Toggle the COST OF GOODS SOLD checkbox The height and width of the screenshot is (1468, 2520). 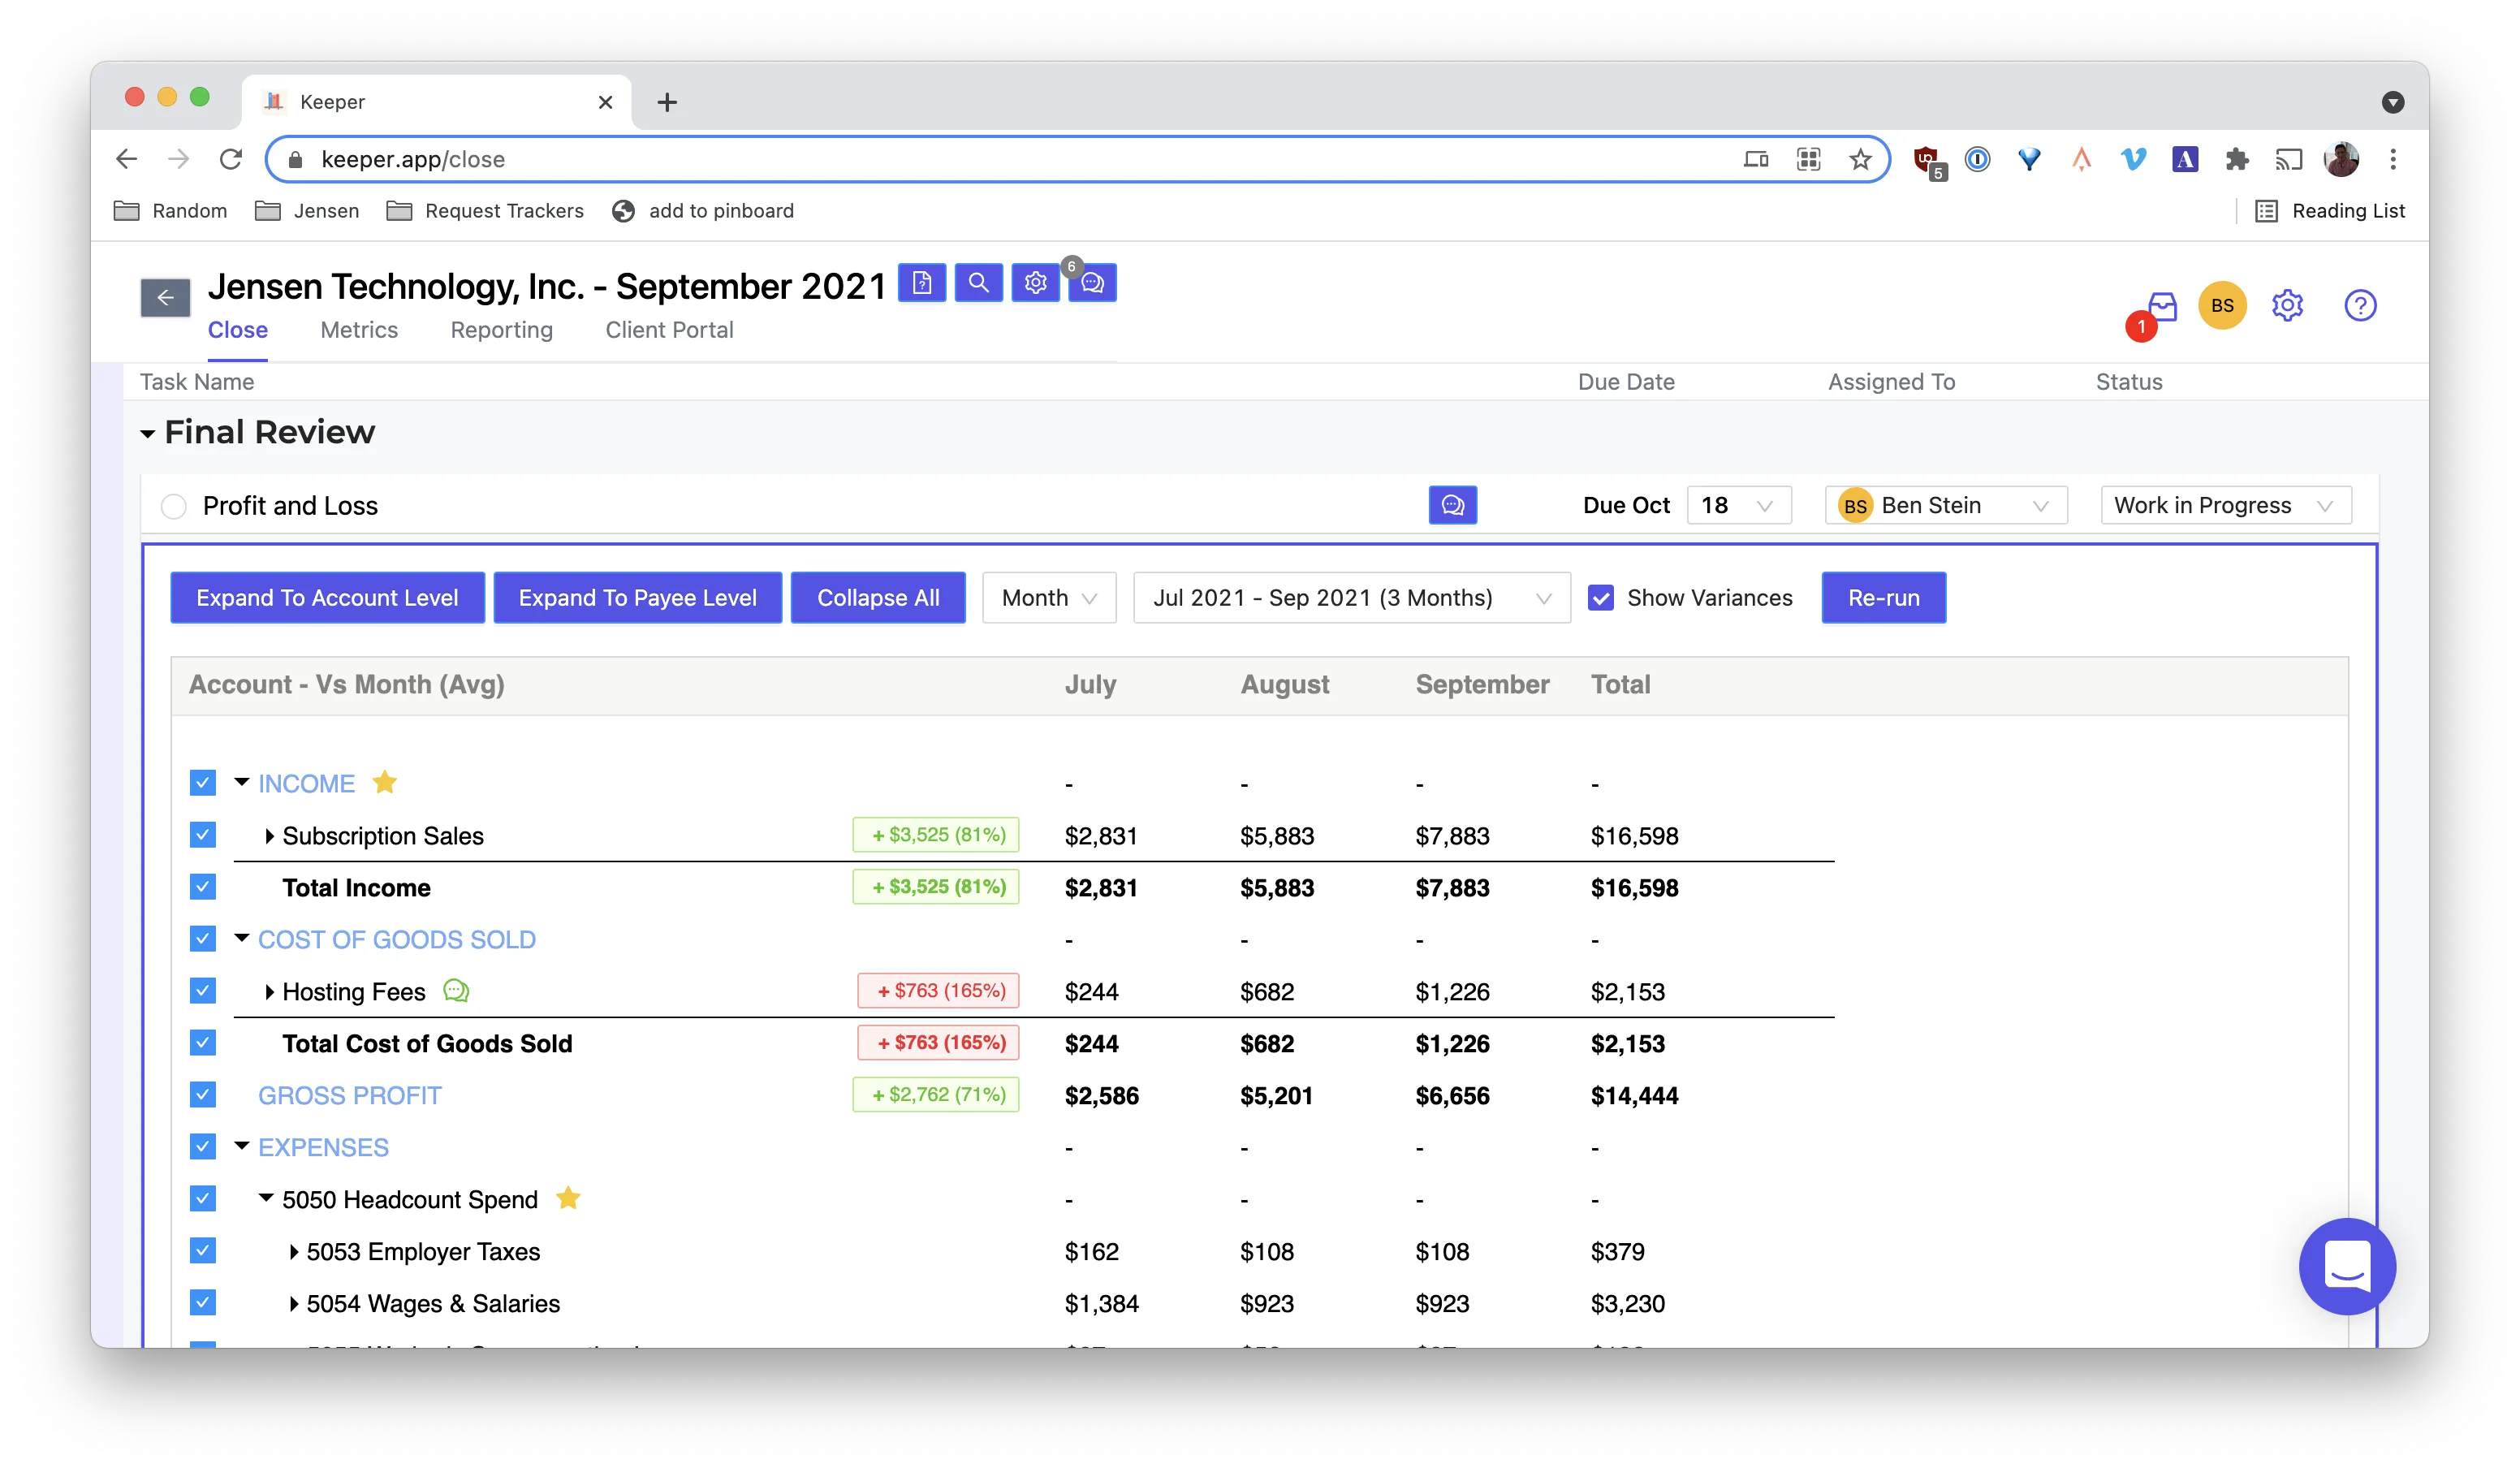pyautogui.click(x=203, y=939)
